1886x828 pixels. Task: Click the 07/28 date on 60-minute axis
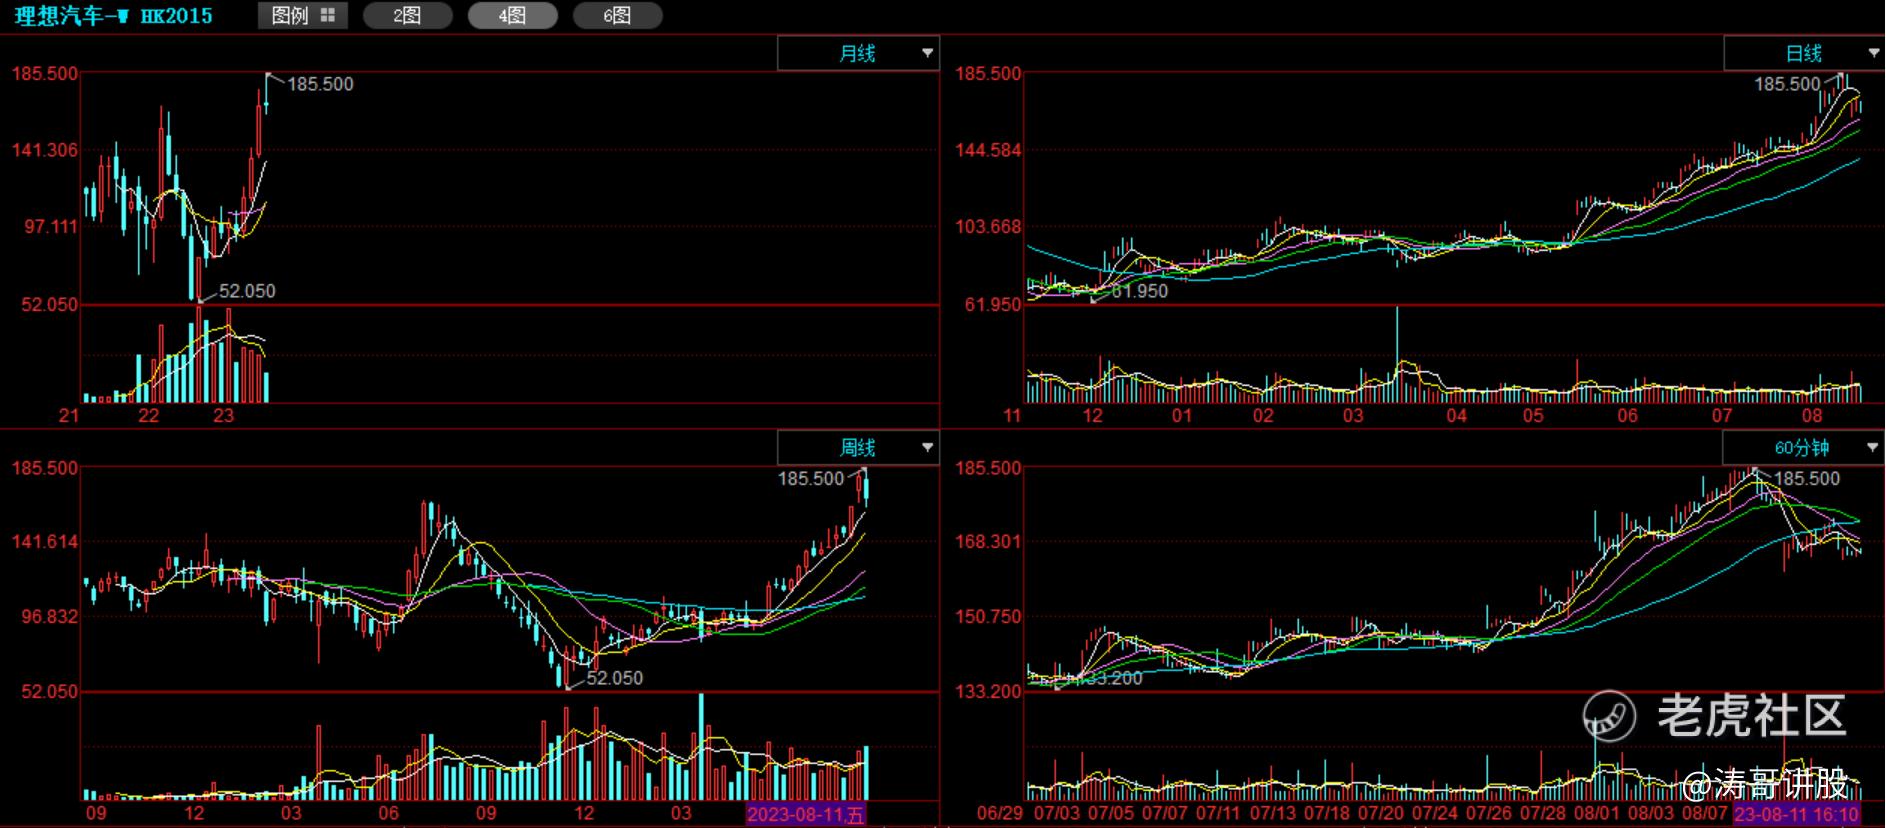[x=1543, y=813]
